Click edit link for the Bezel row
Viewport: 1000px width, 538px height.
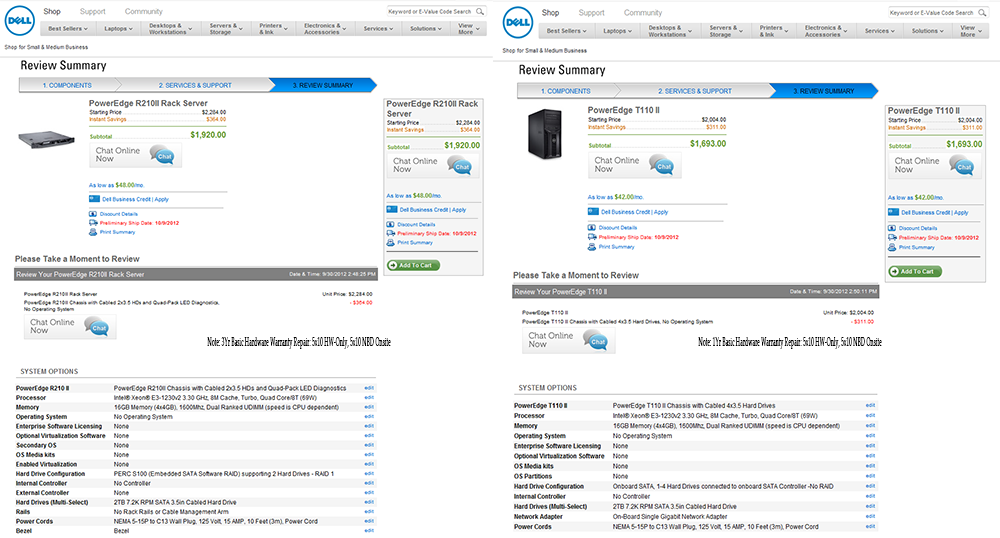tap(369, 530)
